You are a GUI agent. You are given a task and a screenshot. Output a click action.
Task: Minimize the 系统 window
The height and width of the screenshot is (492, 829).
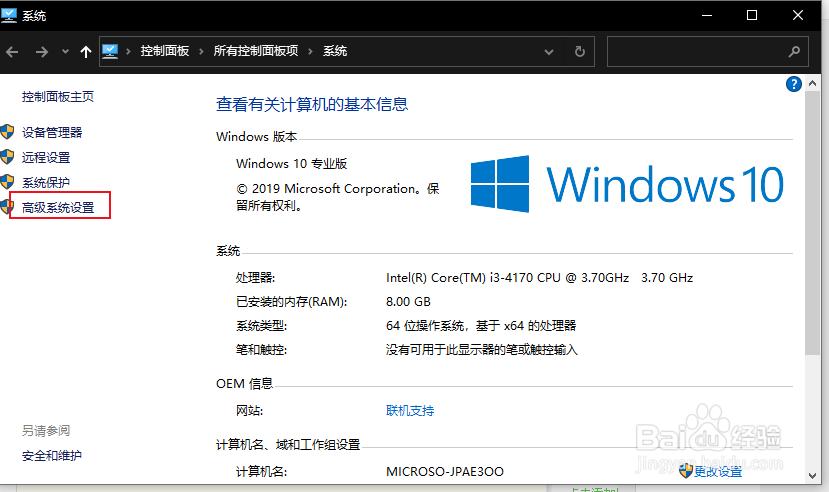pyautogui.click(x=707, y=15)
